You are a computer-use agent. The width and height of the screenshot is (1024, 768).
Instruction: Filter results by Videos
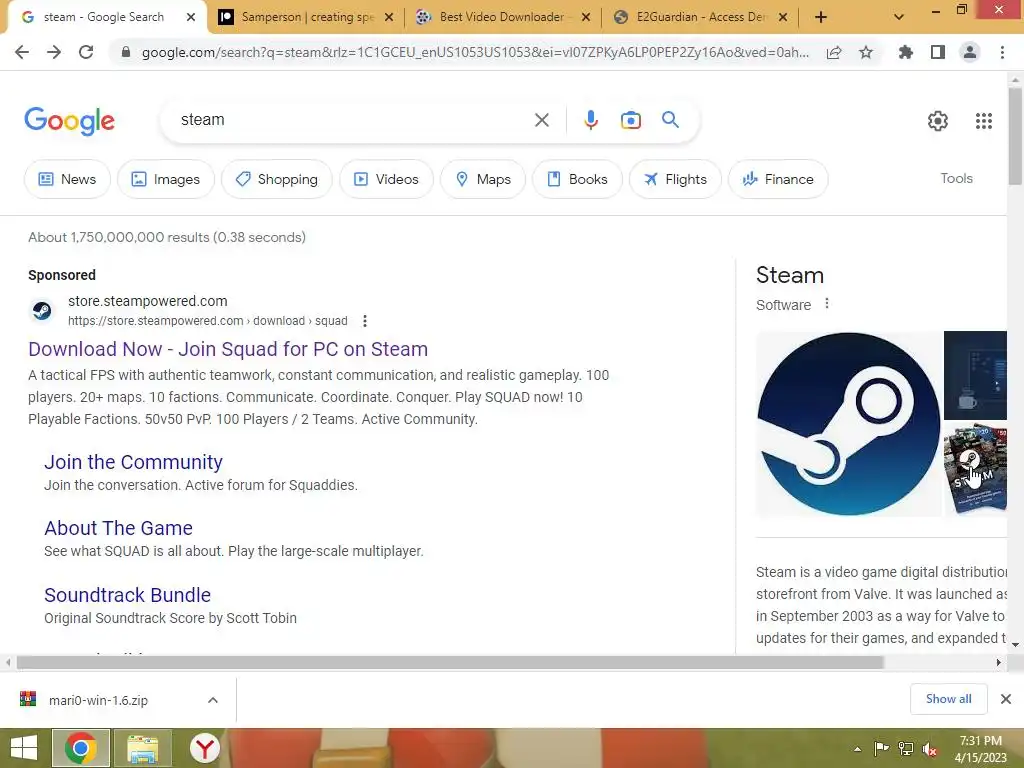386,179
